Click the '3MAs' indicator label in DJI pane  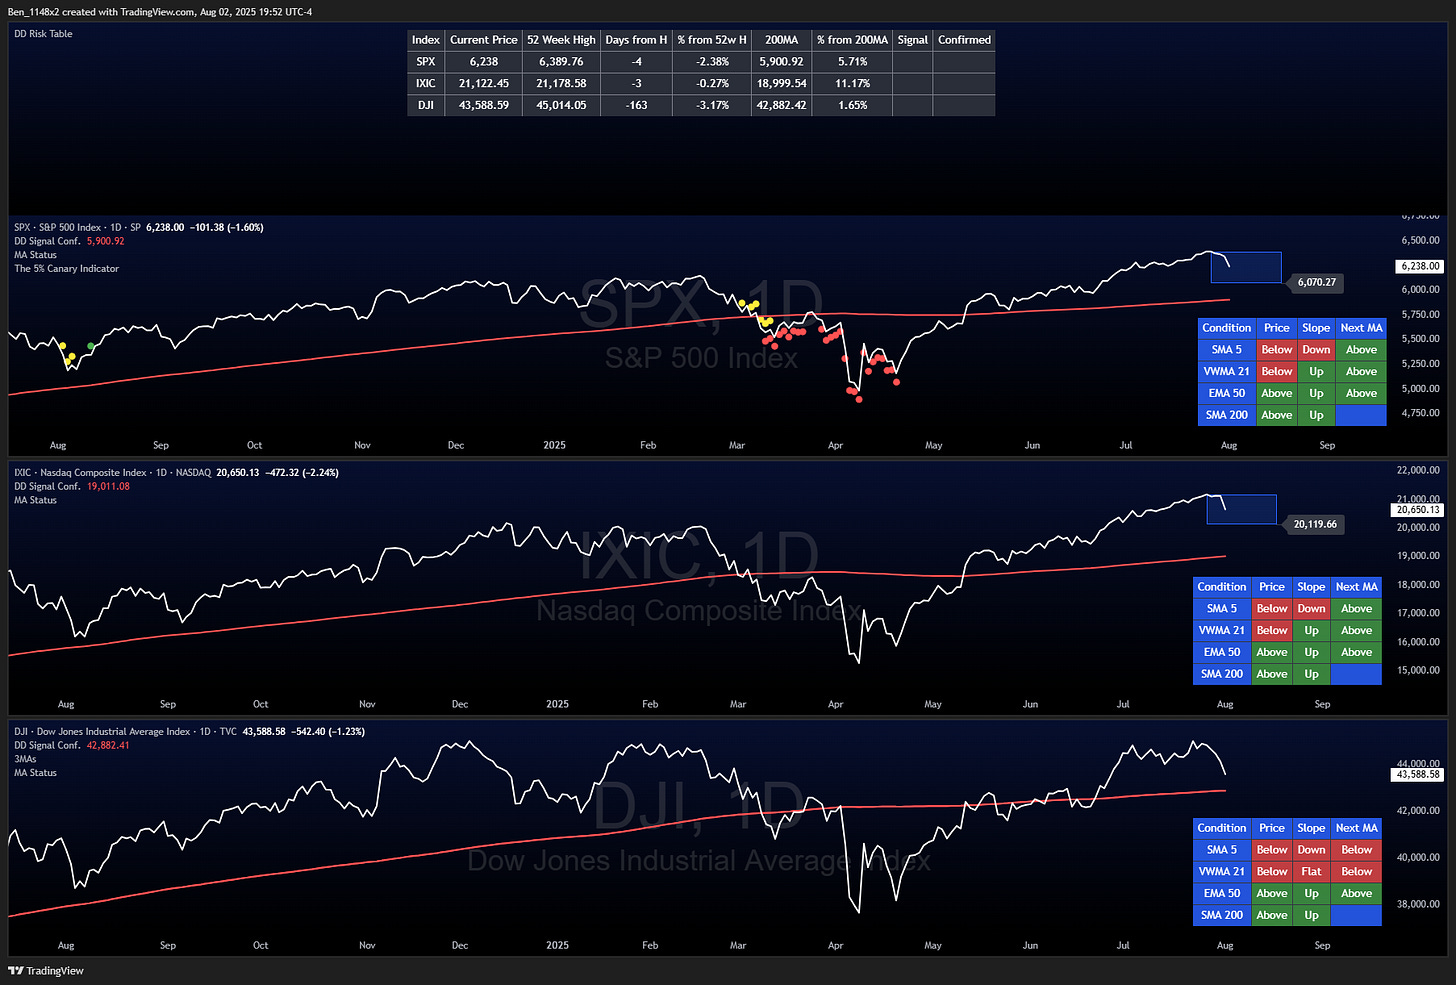click(25, 760)
